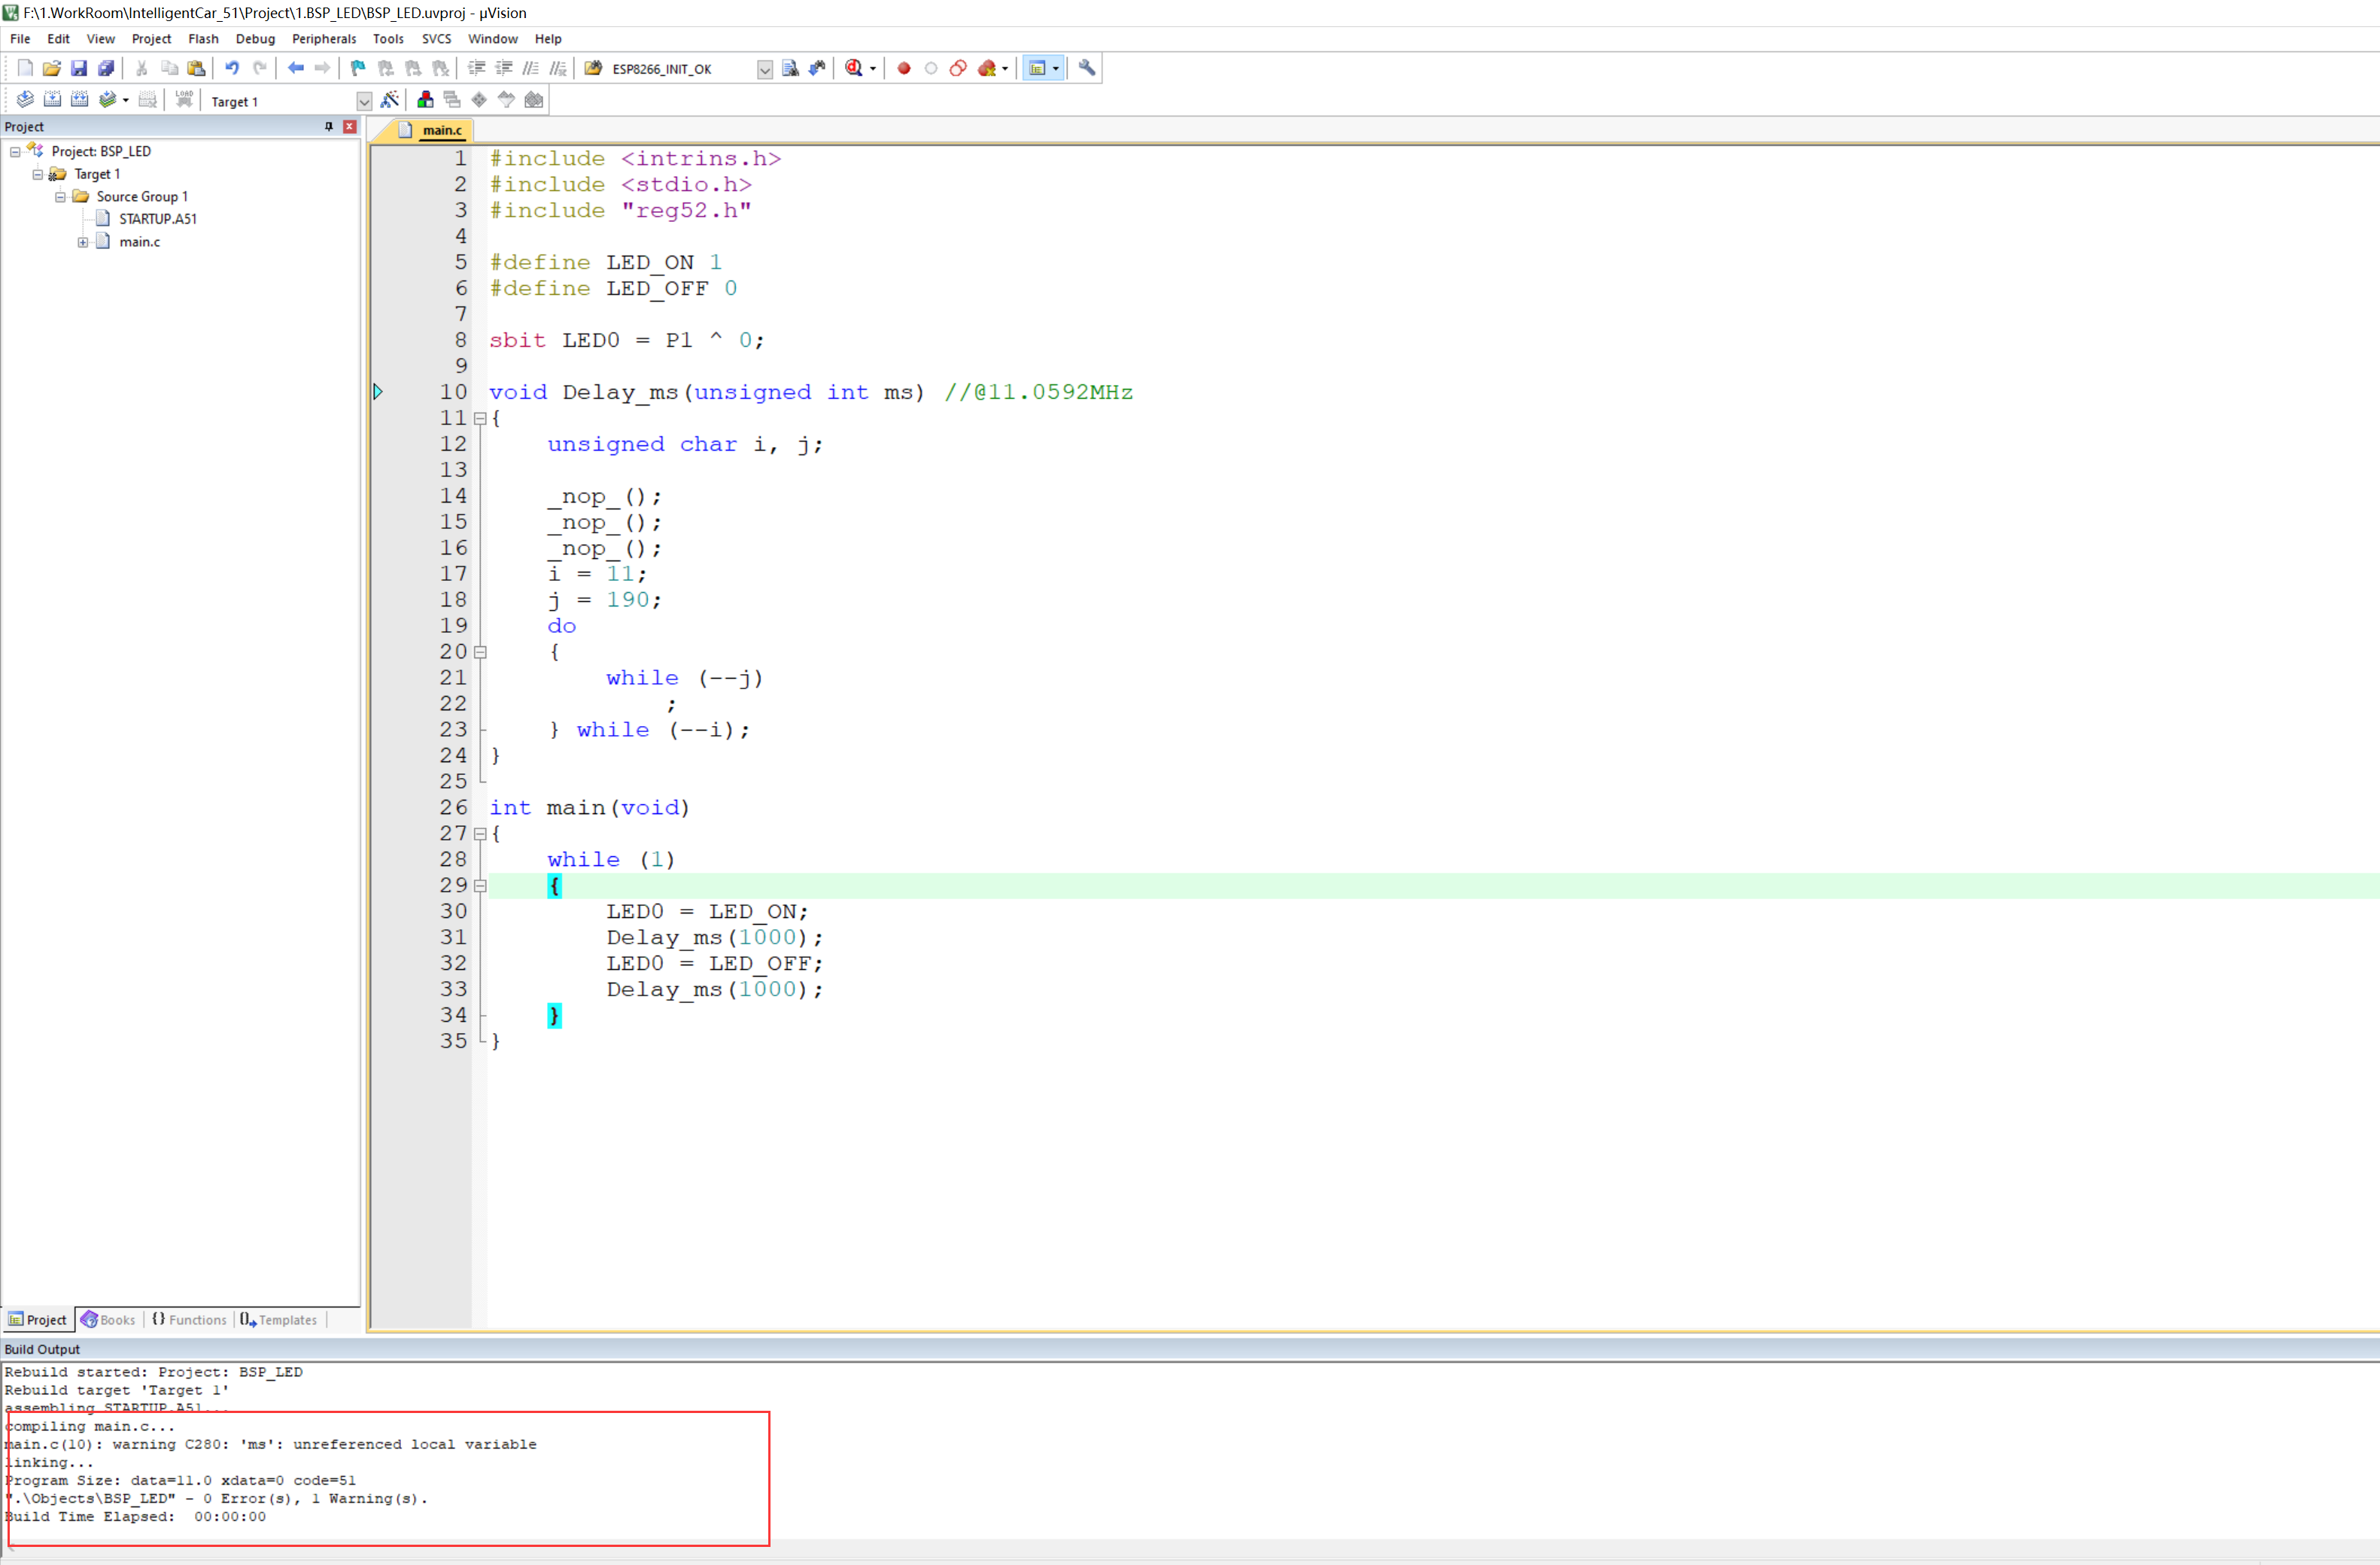Translate the current file icon

(25, 100)
